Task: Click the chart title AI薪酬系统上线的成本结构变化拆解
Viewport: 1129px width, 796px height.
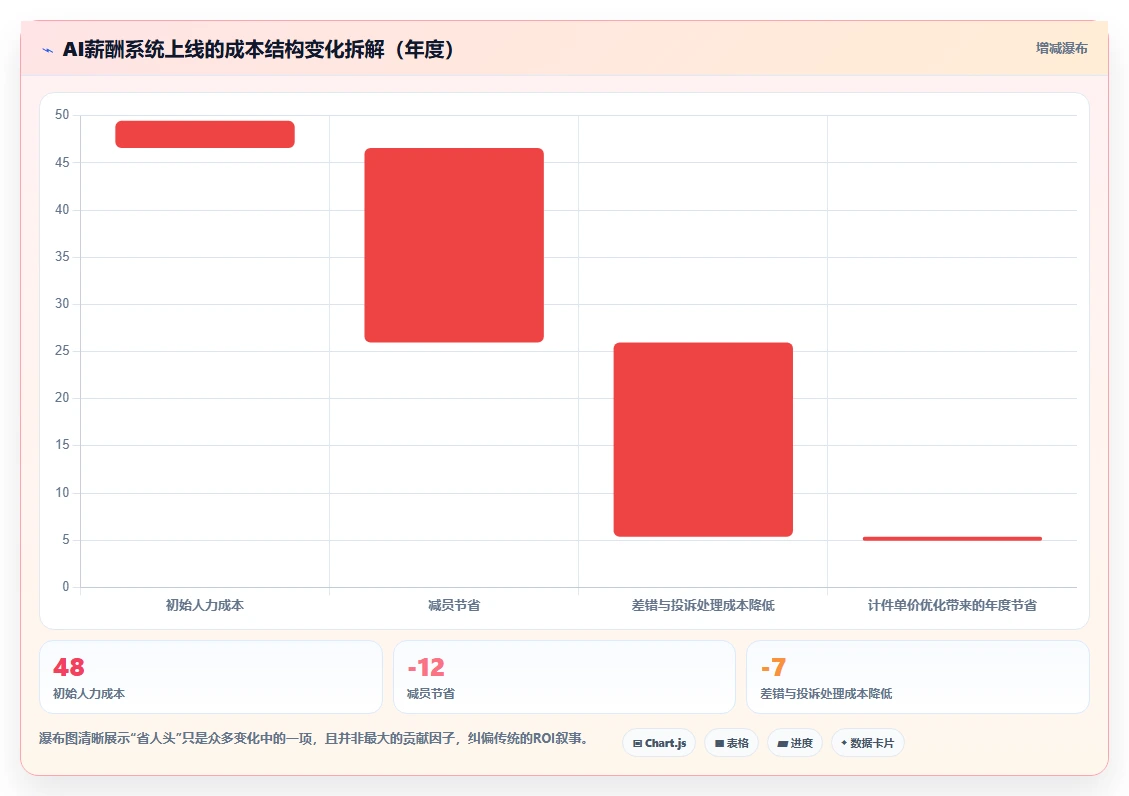Action: coord(258,50)
